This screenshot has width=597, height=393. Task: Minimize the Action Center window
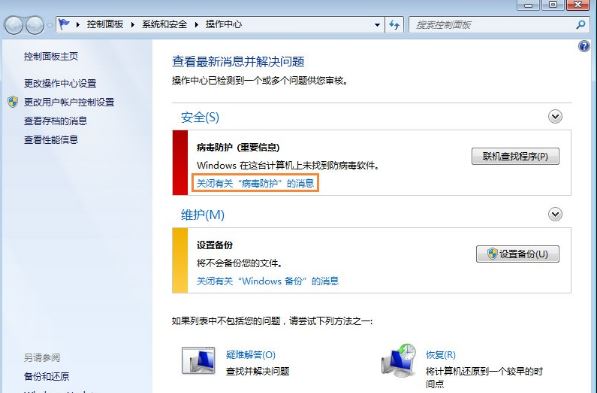click(528, 5)
